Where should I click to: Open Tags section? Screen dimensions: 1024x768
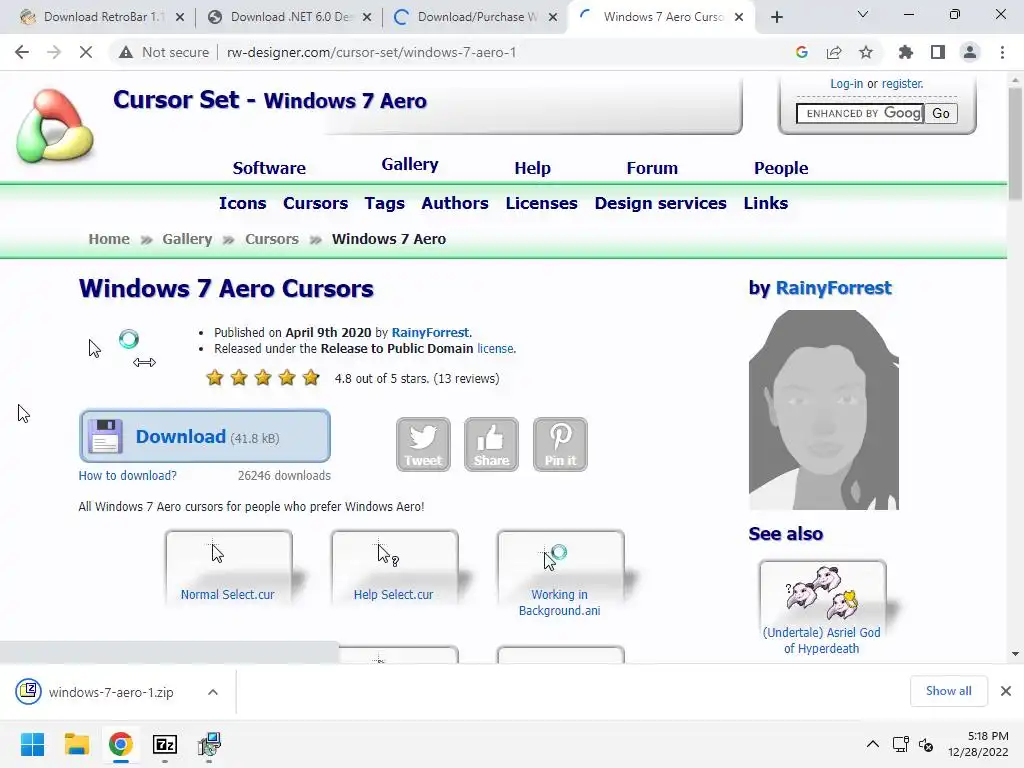(x=385, y=203)
